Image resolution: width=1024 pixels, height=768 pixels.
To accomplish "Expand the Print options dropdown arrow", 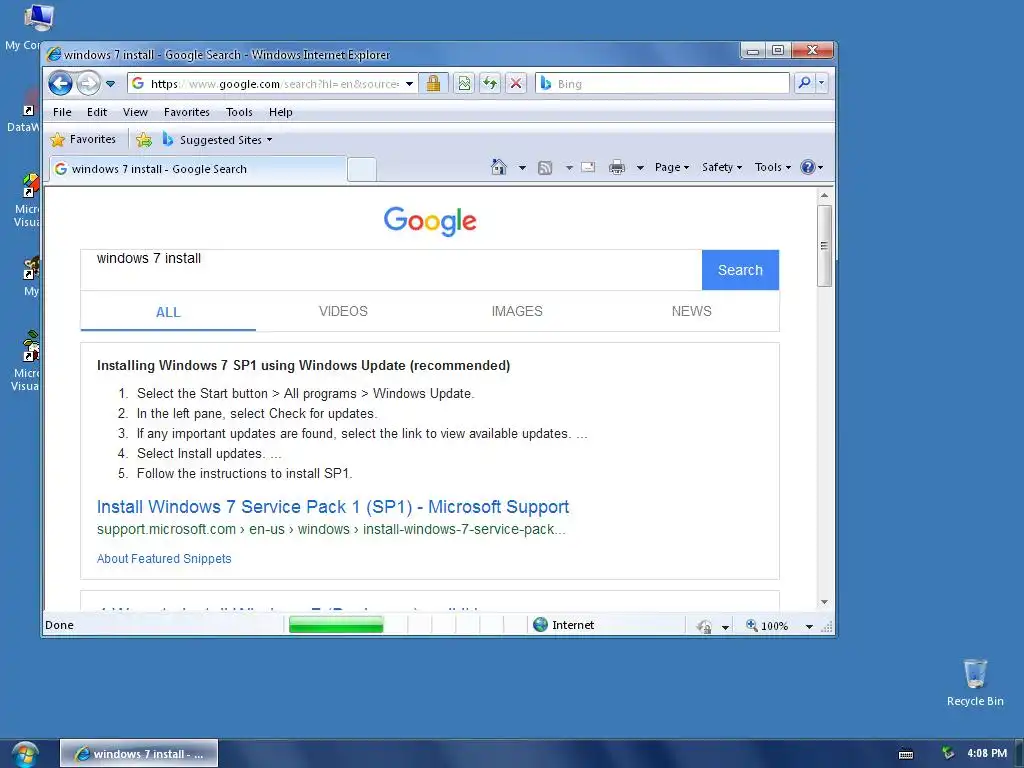I will (x=640, y=168).
